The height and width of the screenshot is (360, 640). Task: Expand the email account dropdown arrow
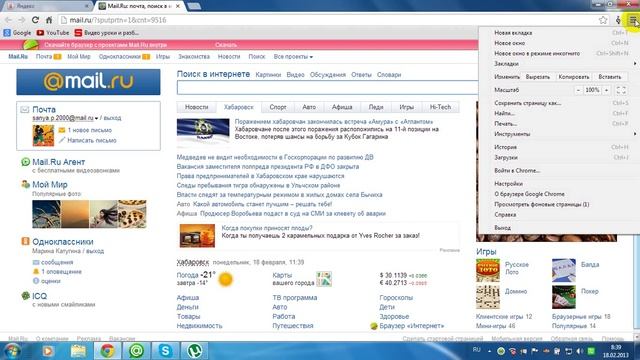tap(96, 118)
